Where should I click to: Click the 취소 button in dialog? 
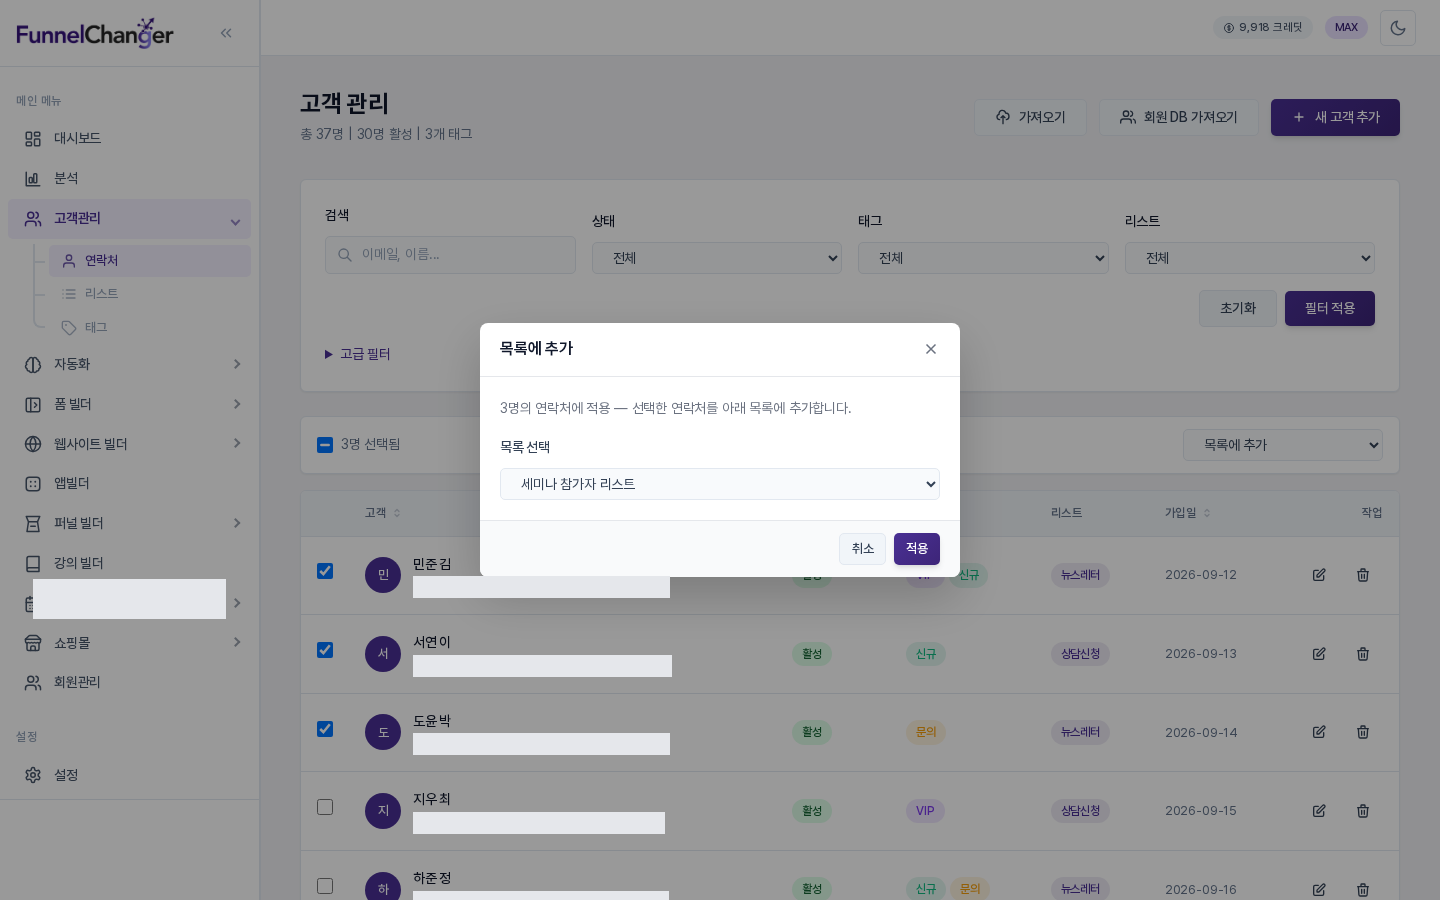point(863,549)
